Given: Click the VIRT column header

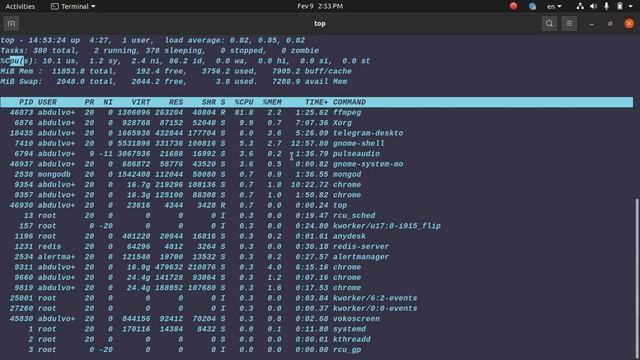Looking at the screenshot, I should [141, 102].
